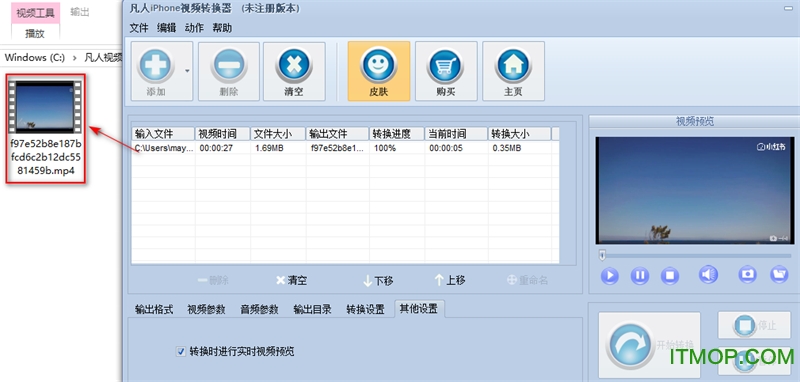Stop the video preview playback

pyautogui.click(x=670, y=276)
